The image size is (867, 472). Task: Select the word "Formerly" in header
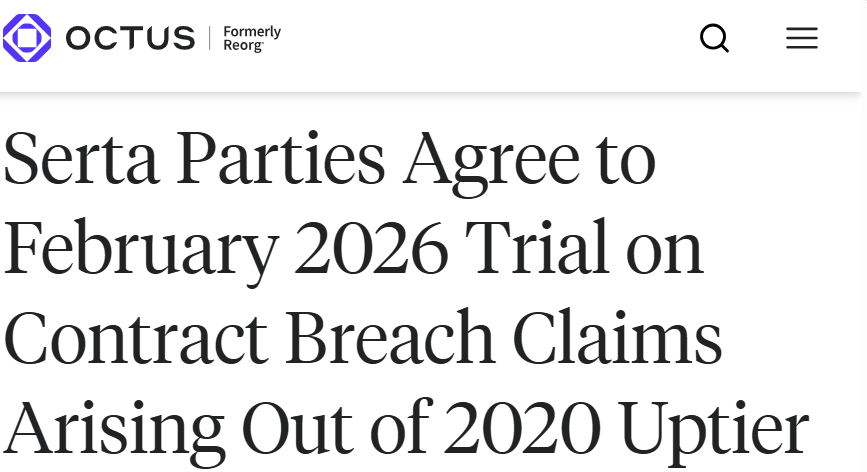[x=252, y=32]
